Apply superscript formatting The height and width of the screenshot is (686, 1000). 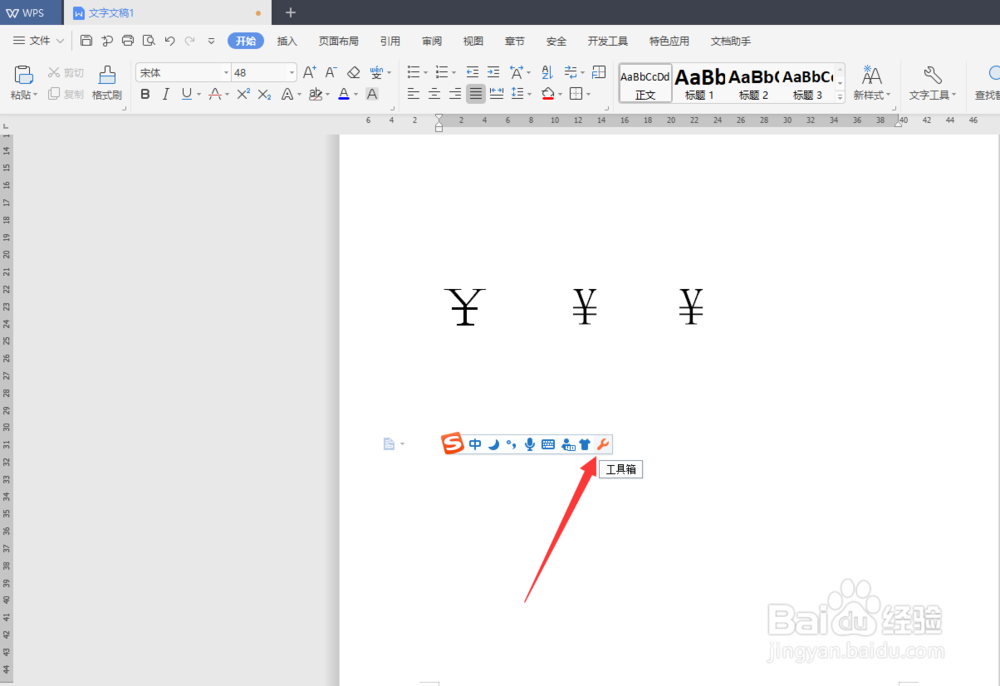(243, 94)
